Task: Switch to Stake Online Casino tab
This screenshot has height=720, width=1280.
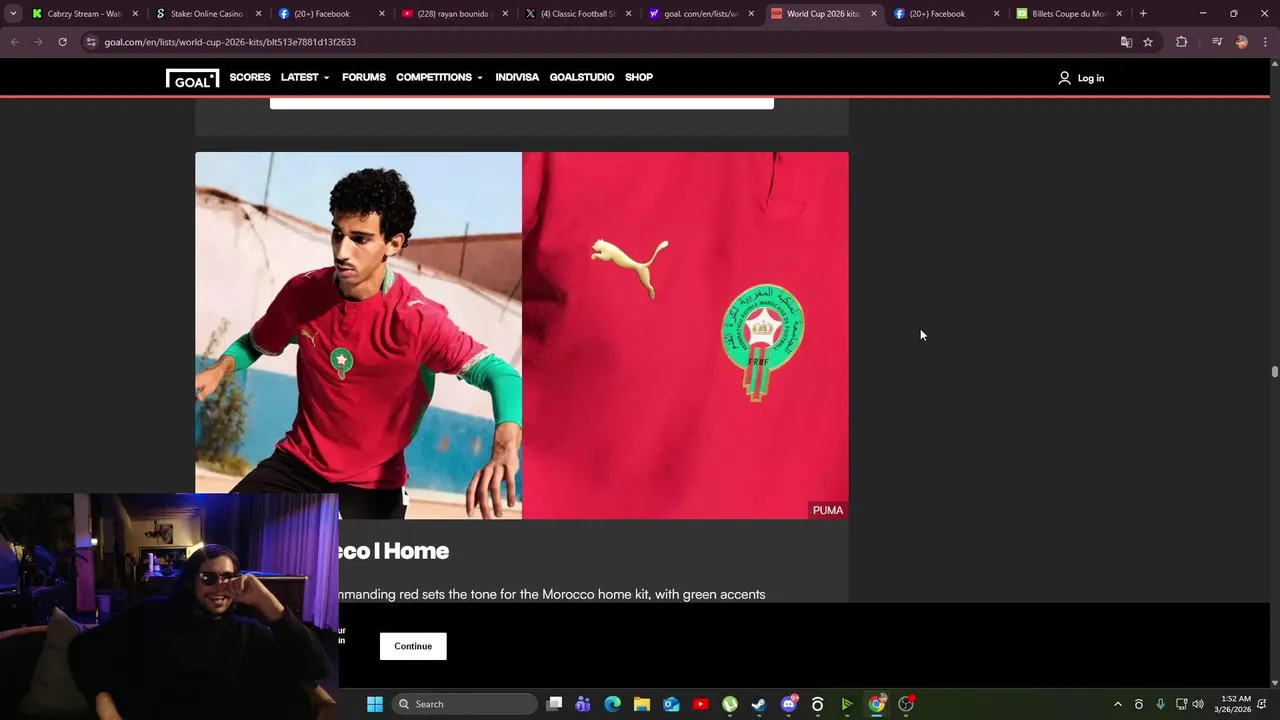Action: [x=207, y=14]
